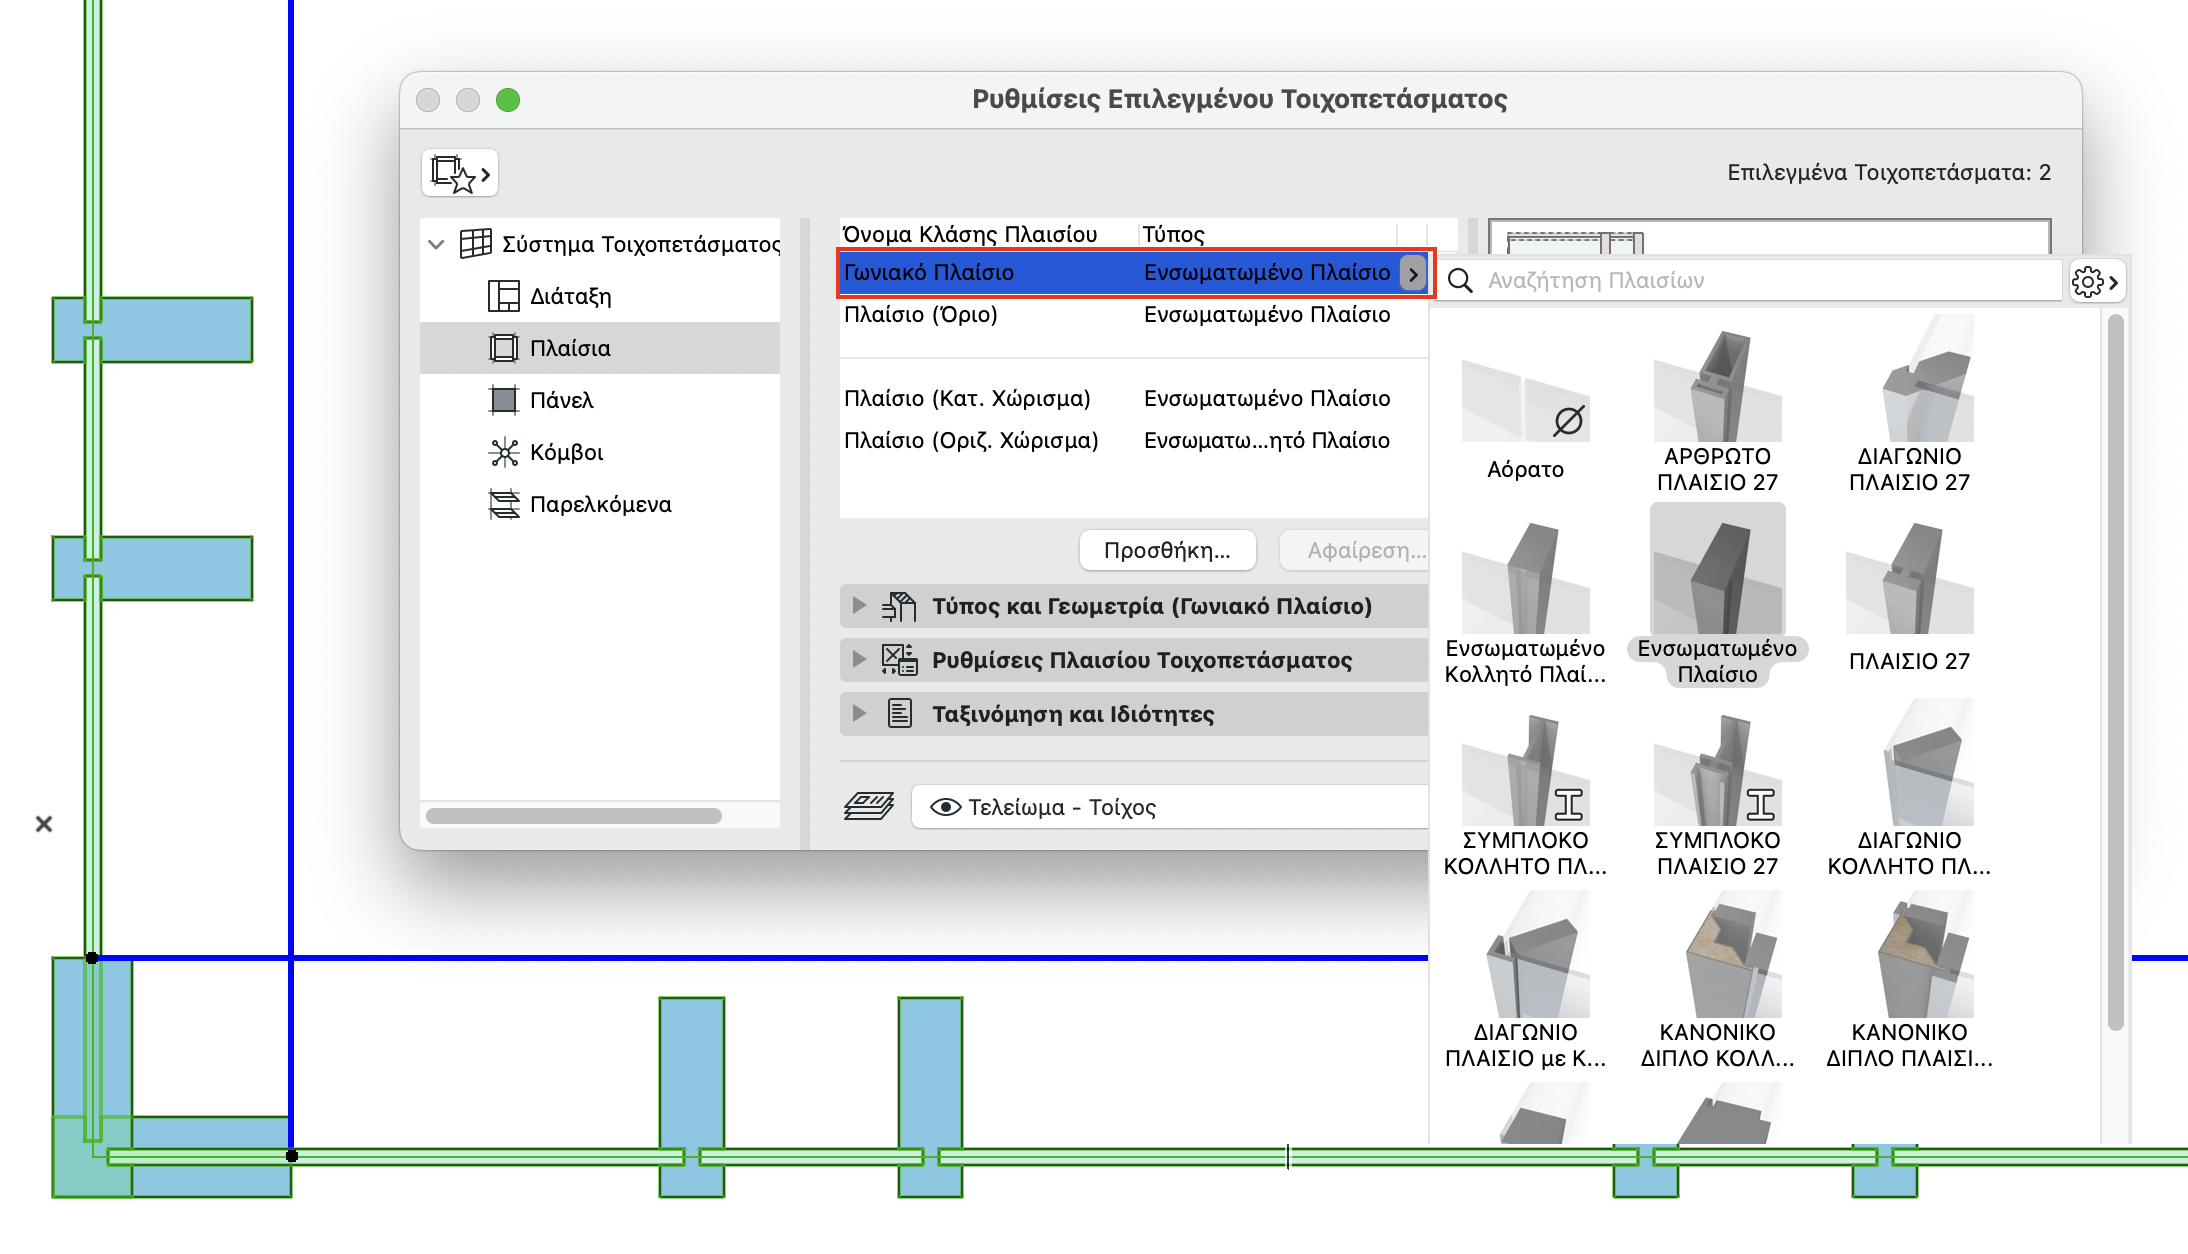This screenshot has height=1254, width=2188.
Task: Select the Πλαίσιο (Όριο) row
Action: click(1000, 315)
